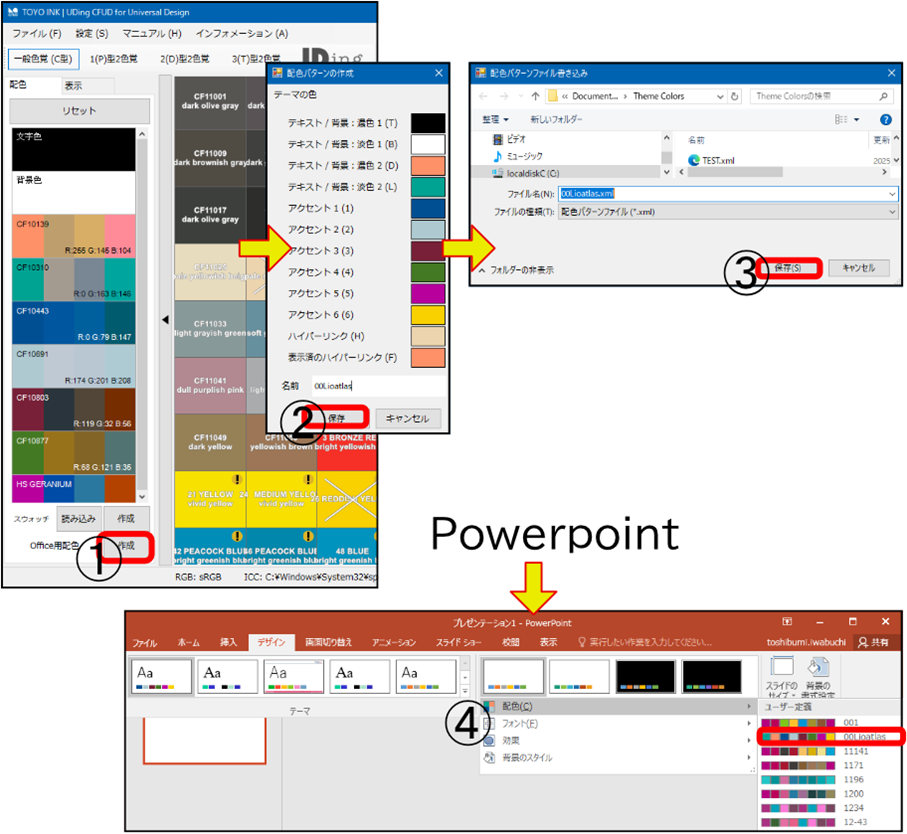907x834 pixels.
Task: Switch to the 表示 tab in UDing
Action: (x=74, y=86)
